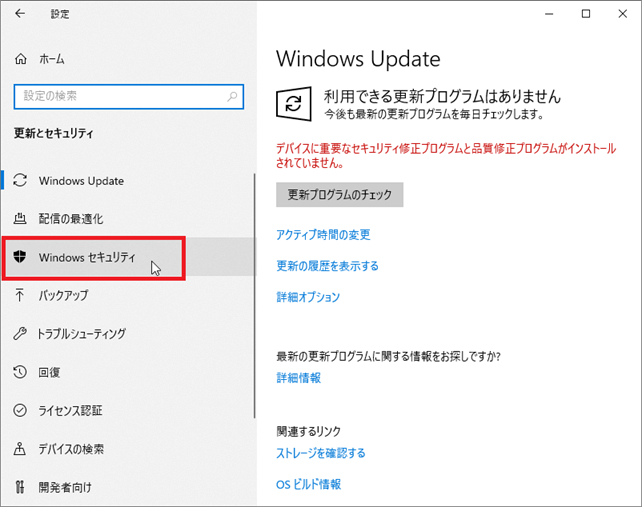Screen dimensions: 642x507
Task: Click the activation (ライセンス認証) checkmark icon
Action: click(x=20, y=410)
